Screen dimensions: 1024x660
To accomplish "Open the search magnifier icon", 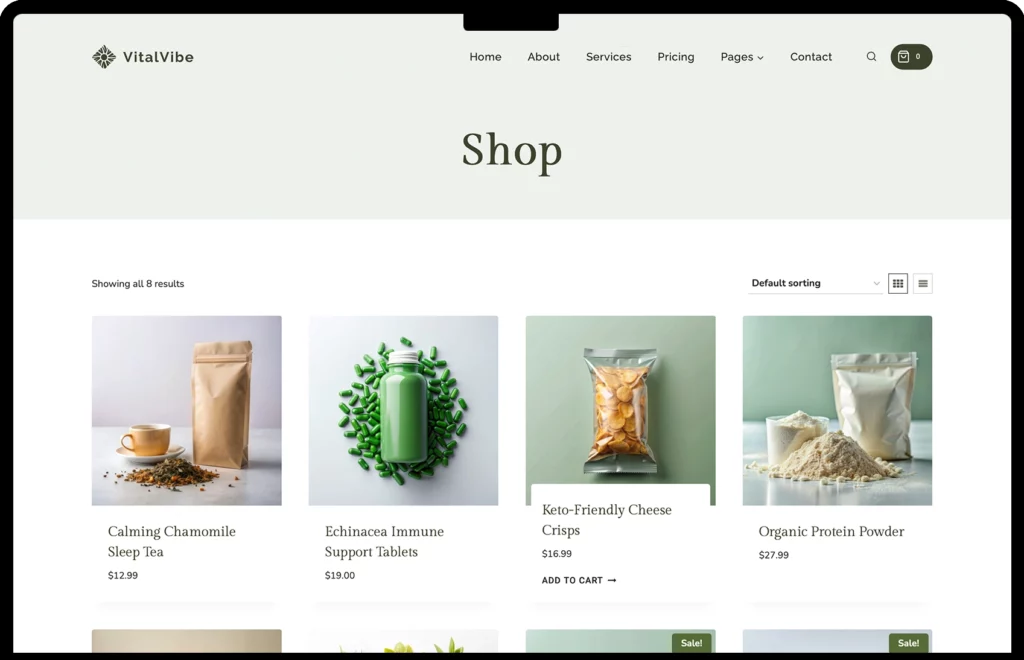I will click(x=871, y=57).
